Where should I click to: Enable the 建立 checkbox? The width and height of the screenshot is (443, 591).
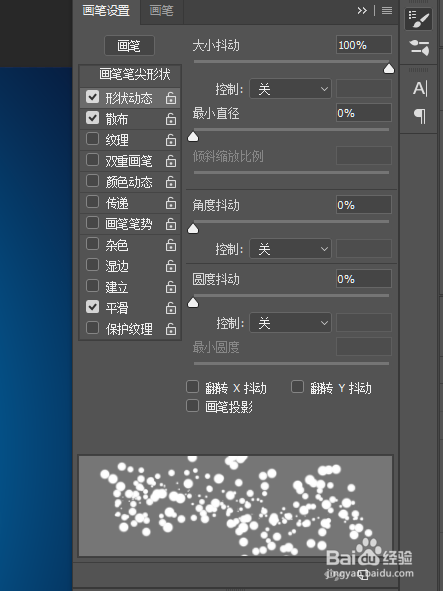[92, 286]
